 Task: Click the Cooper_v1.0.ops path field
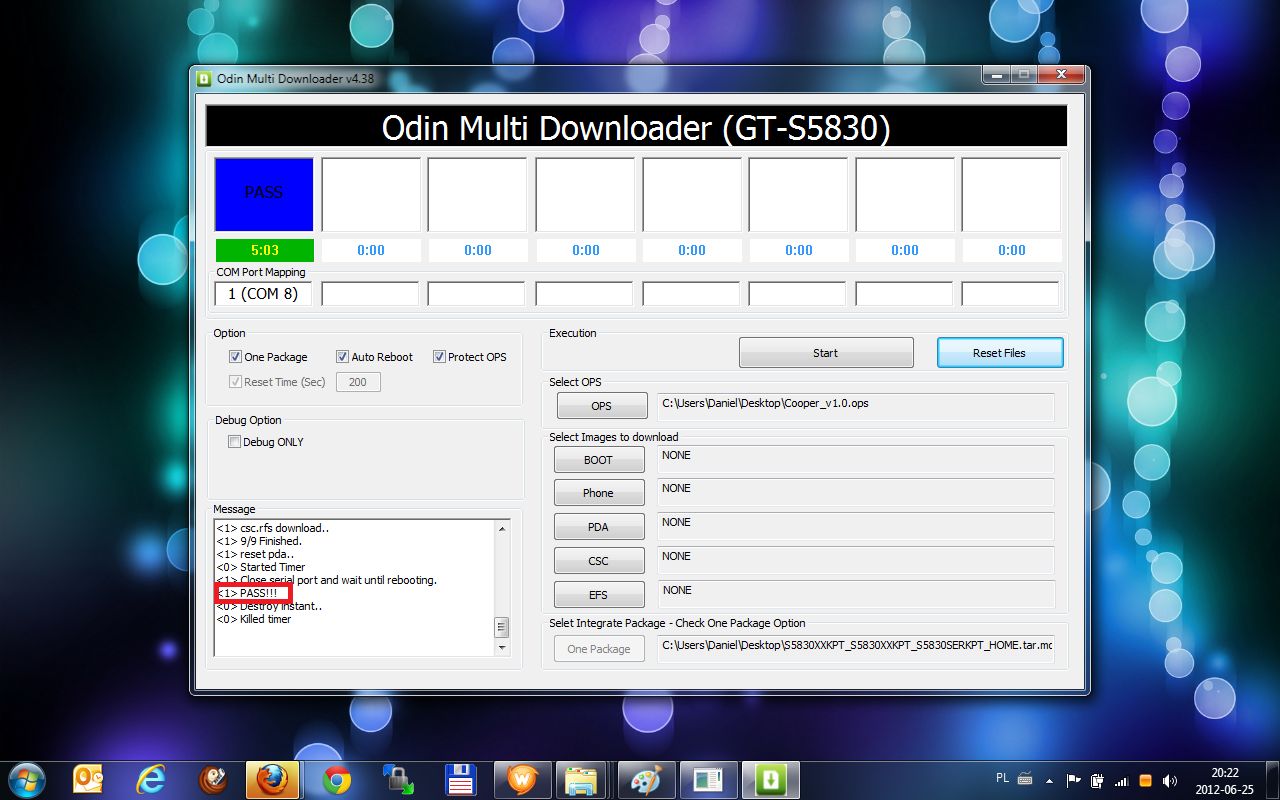(x=856, y=407)
